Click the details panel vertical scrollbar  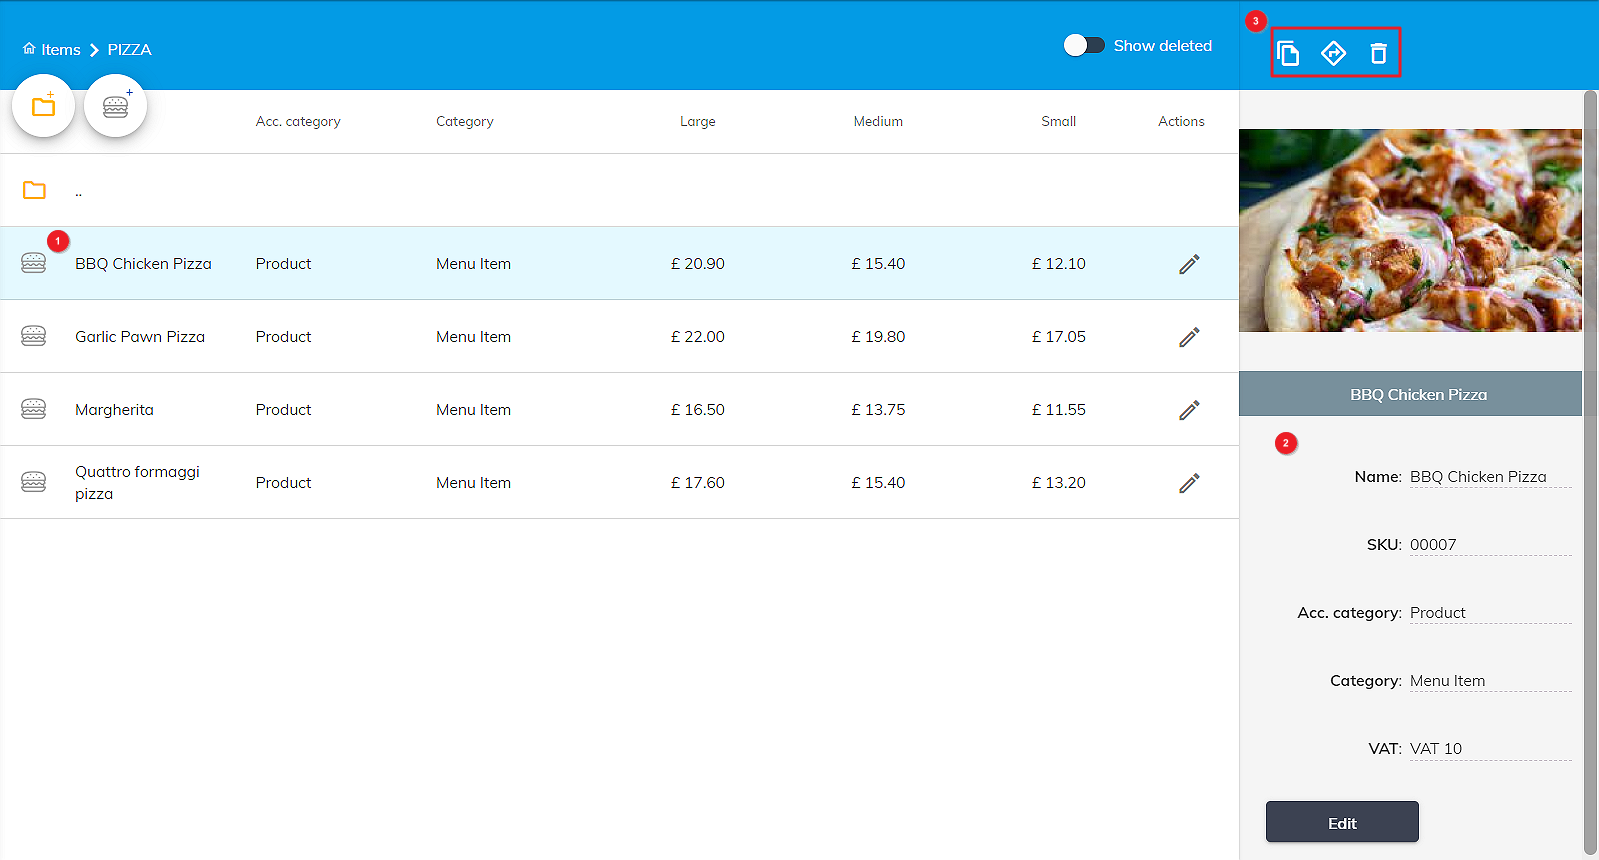1590,470
